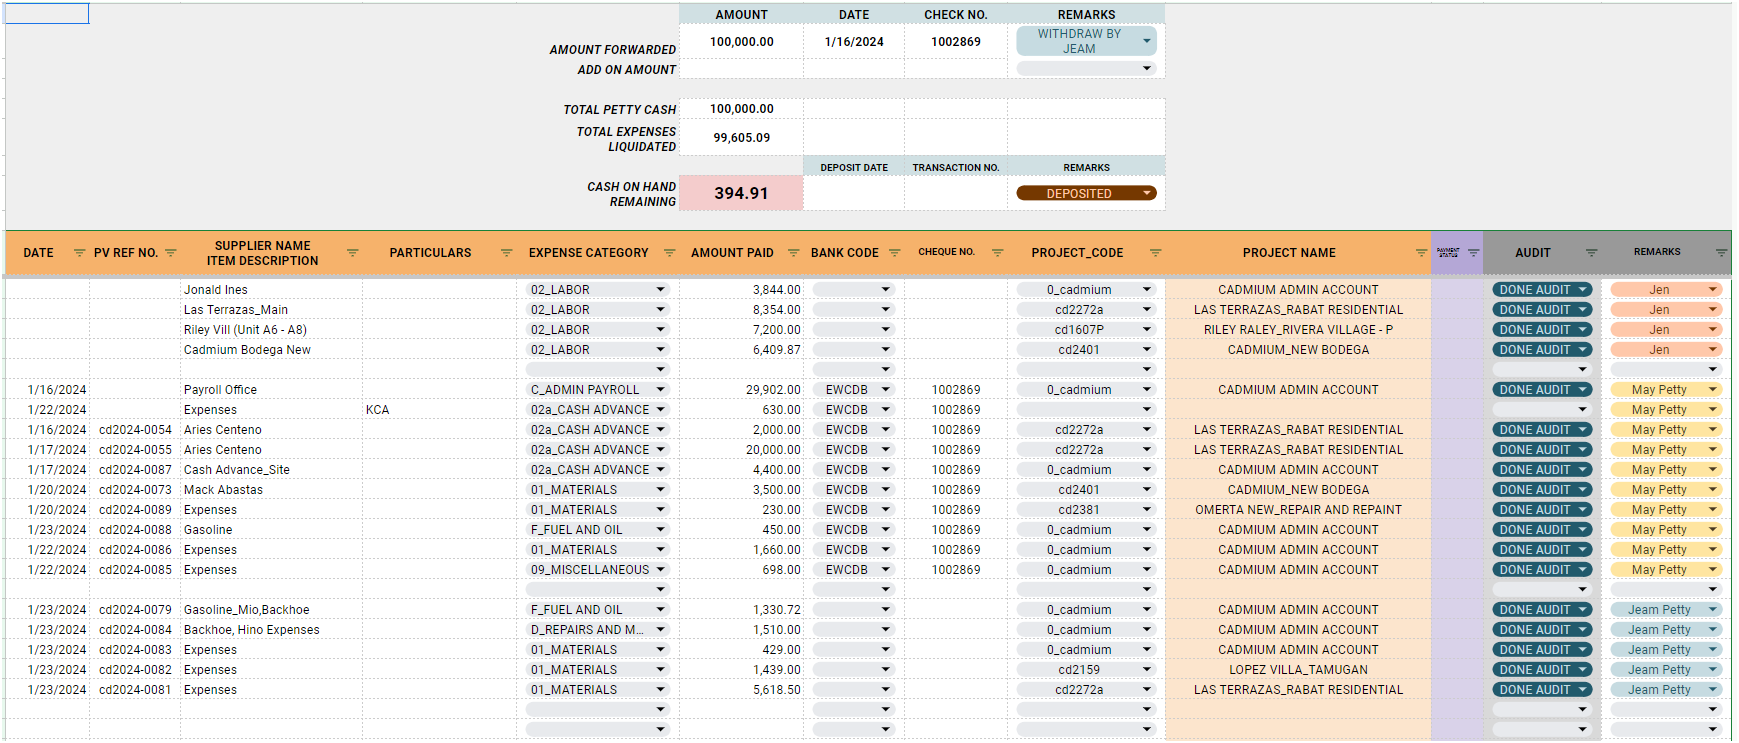The width and height of the screenshot is (1739, 743).
Task: Open the DATE column filter icon
Action: tap(79, 253)
